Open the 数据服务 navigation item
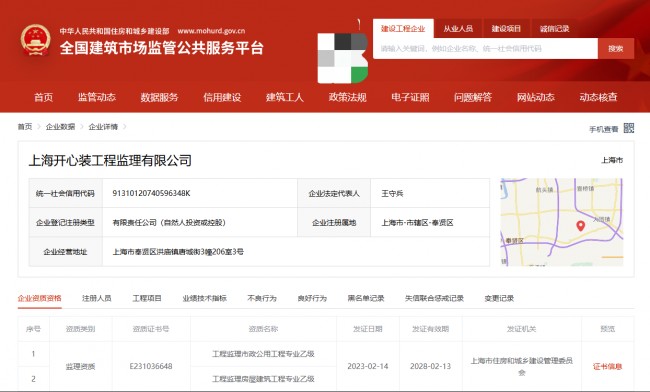 tap(159, 97)
